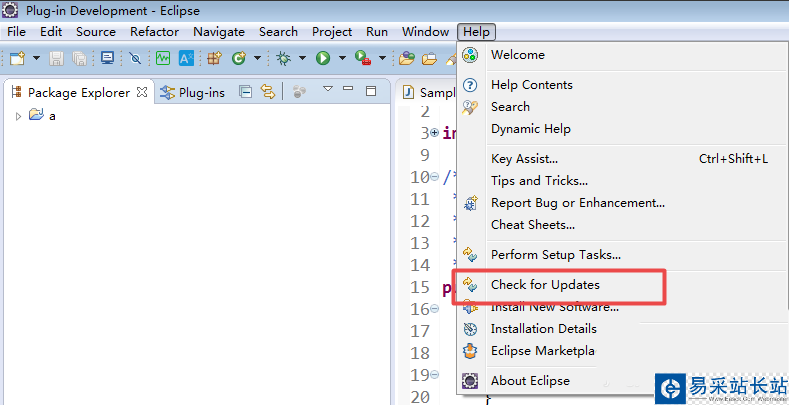The image size is (789, 405).
Task: Click the Debug bug icon
Action: click(x=284, y=58)
